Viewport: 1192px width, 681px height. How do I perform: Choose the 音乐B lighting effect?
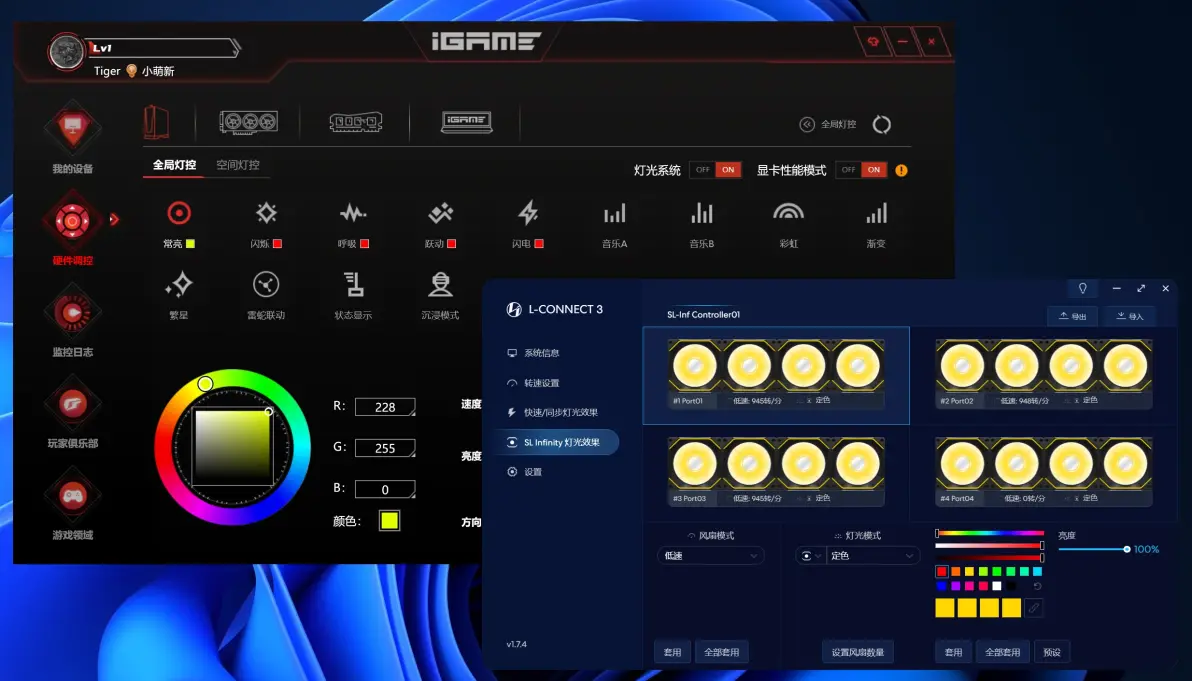(x=702, y=224)
